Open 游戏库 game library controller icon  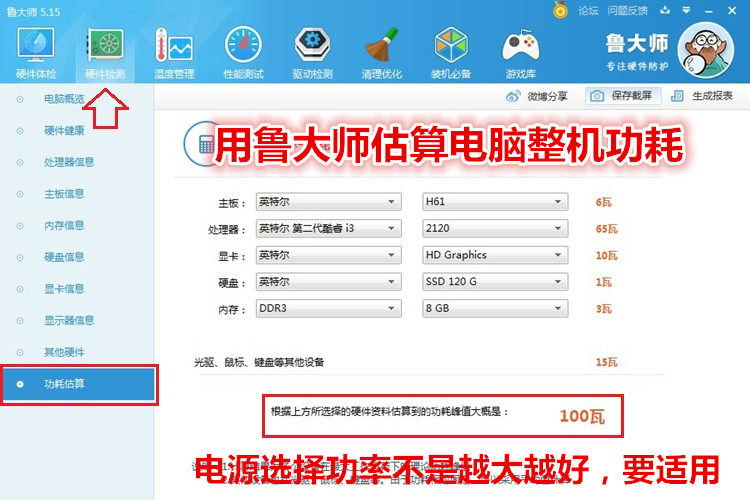click(x=520, y=53)
